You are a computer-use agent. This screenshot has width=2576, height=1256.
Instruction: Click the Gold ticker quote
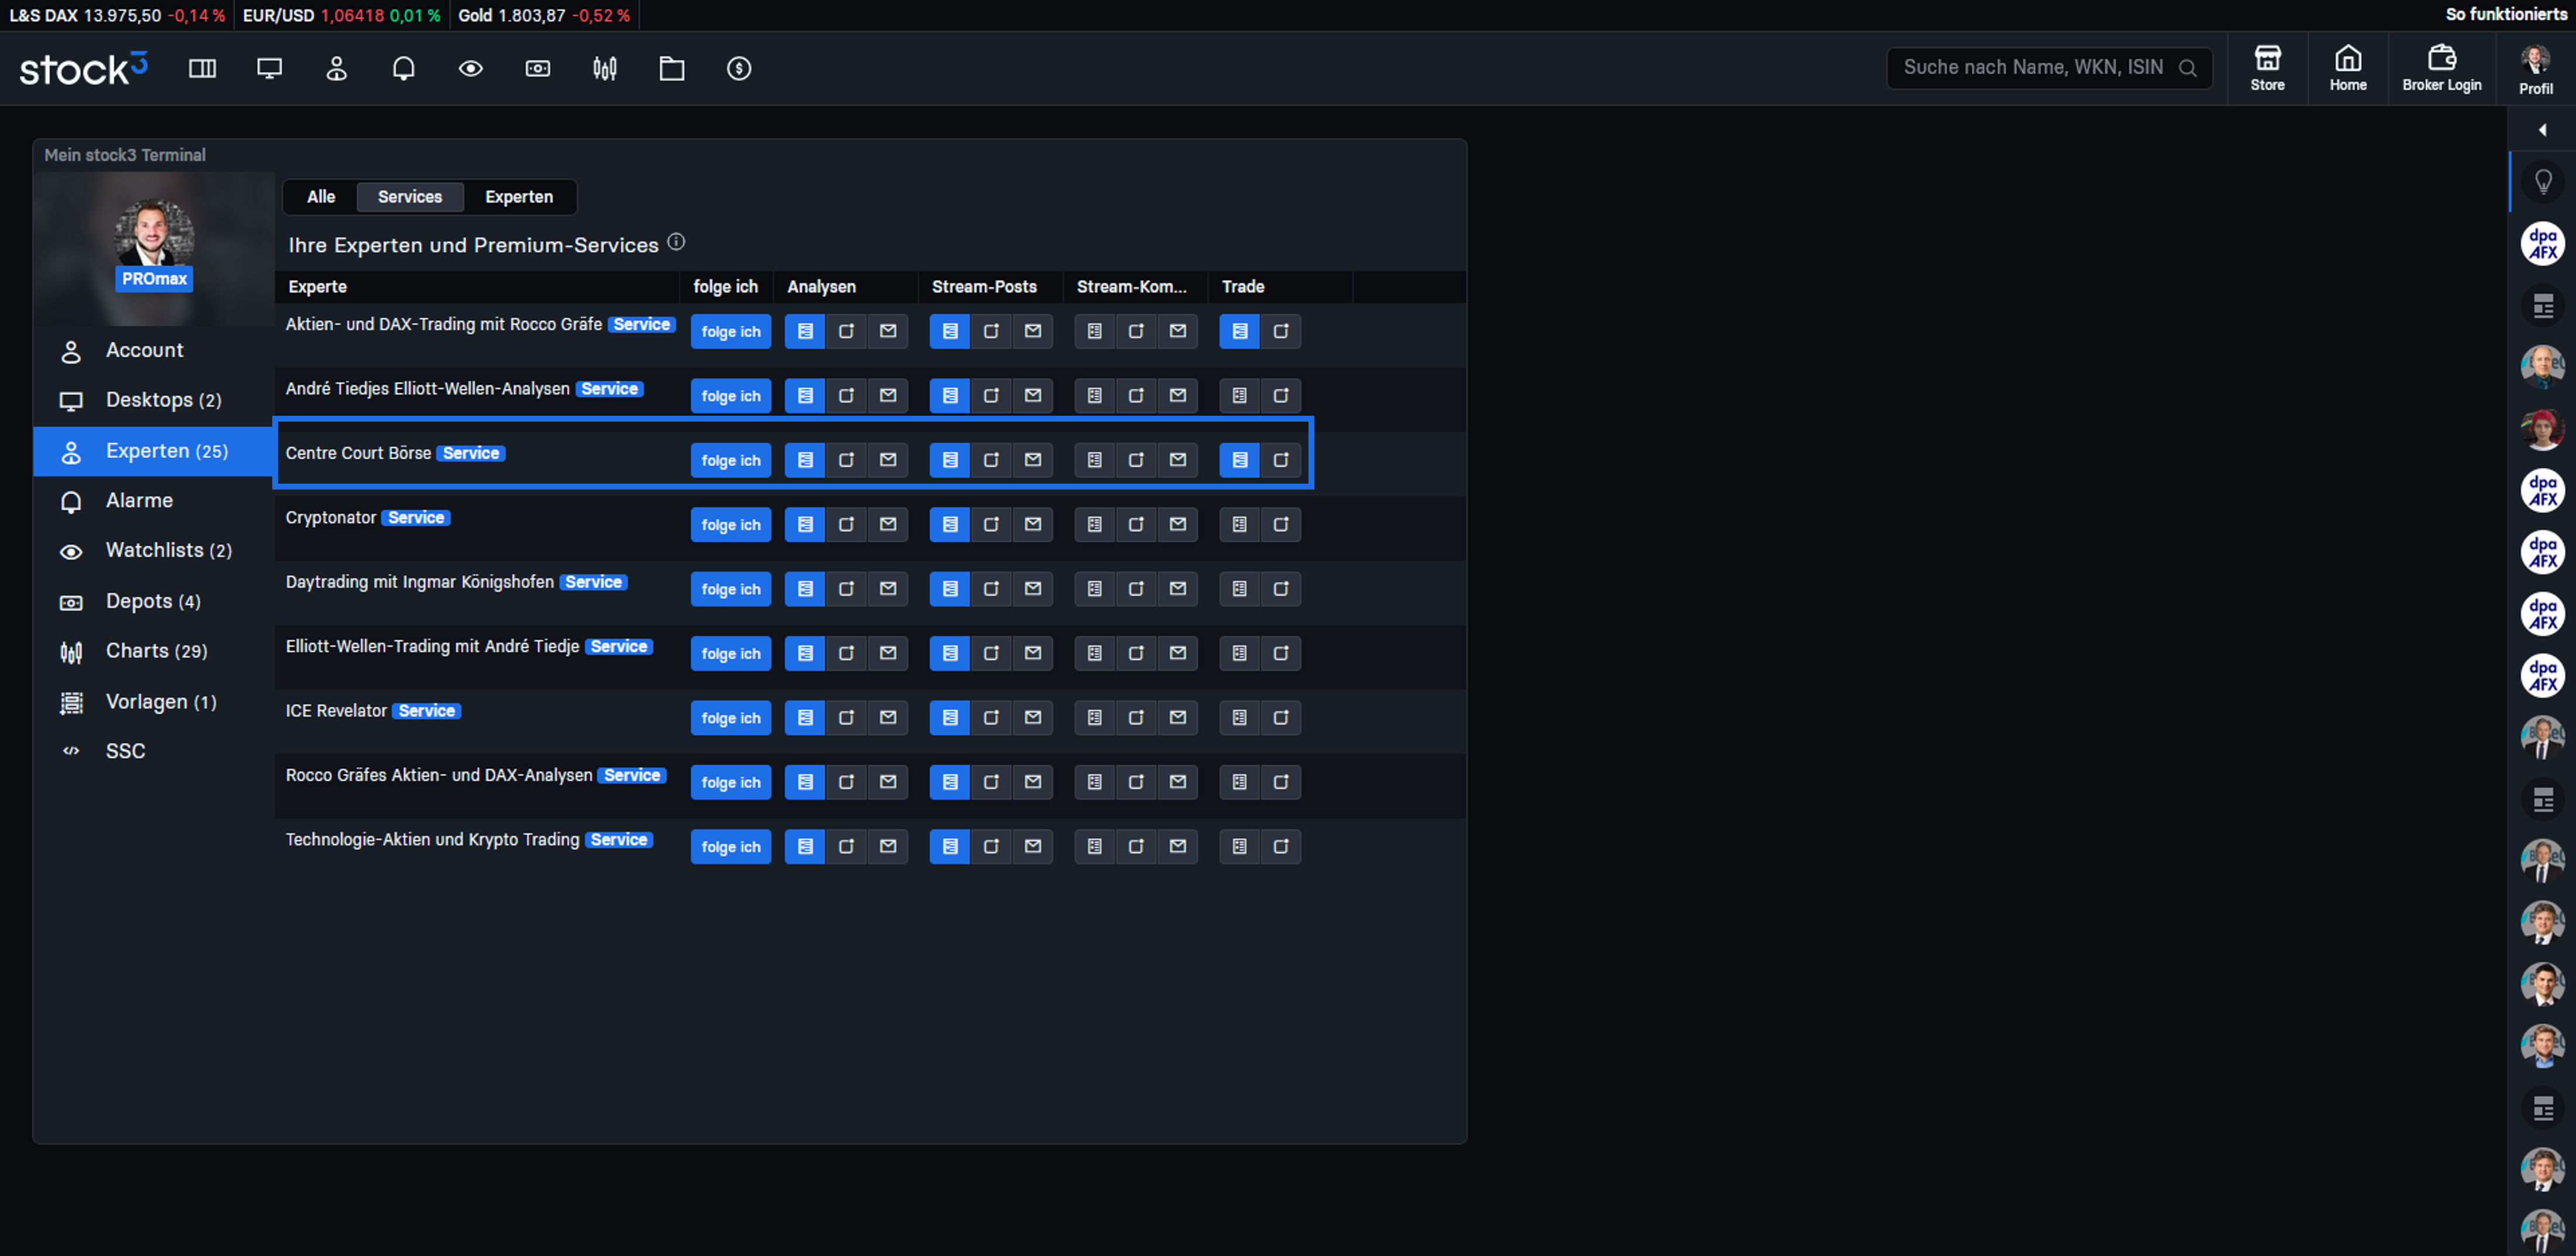click(x=544, y=15)
